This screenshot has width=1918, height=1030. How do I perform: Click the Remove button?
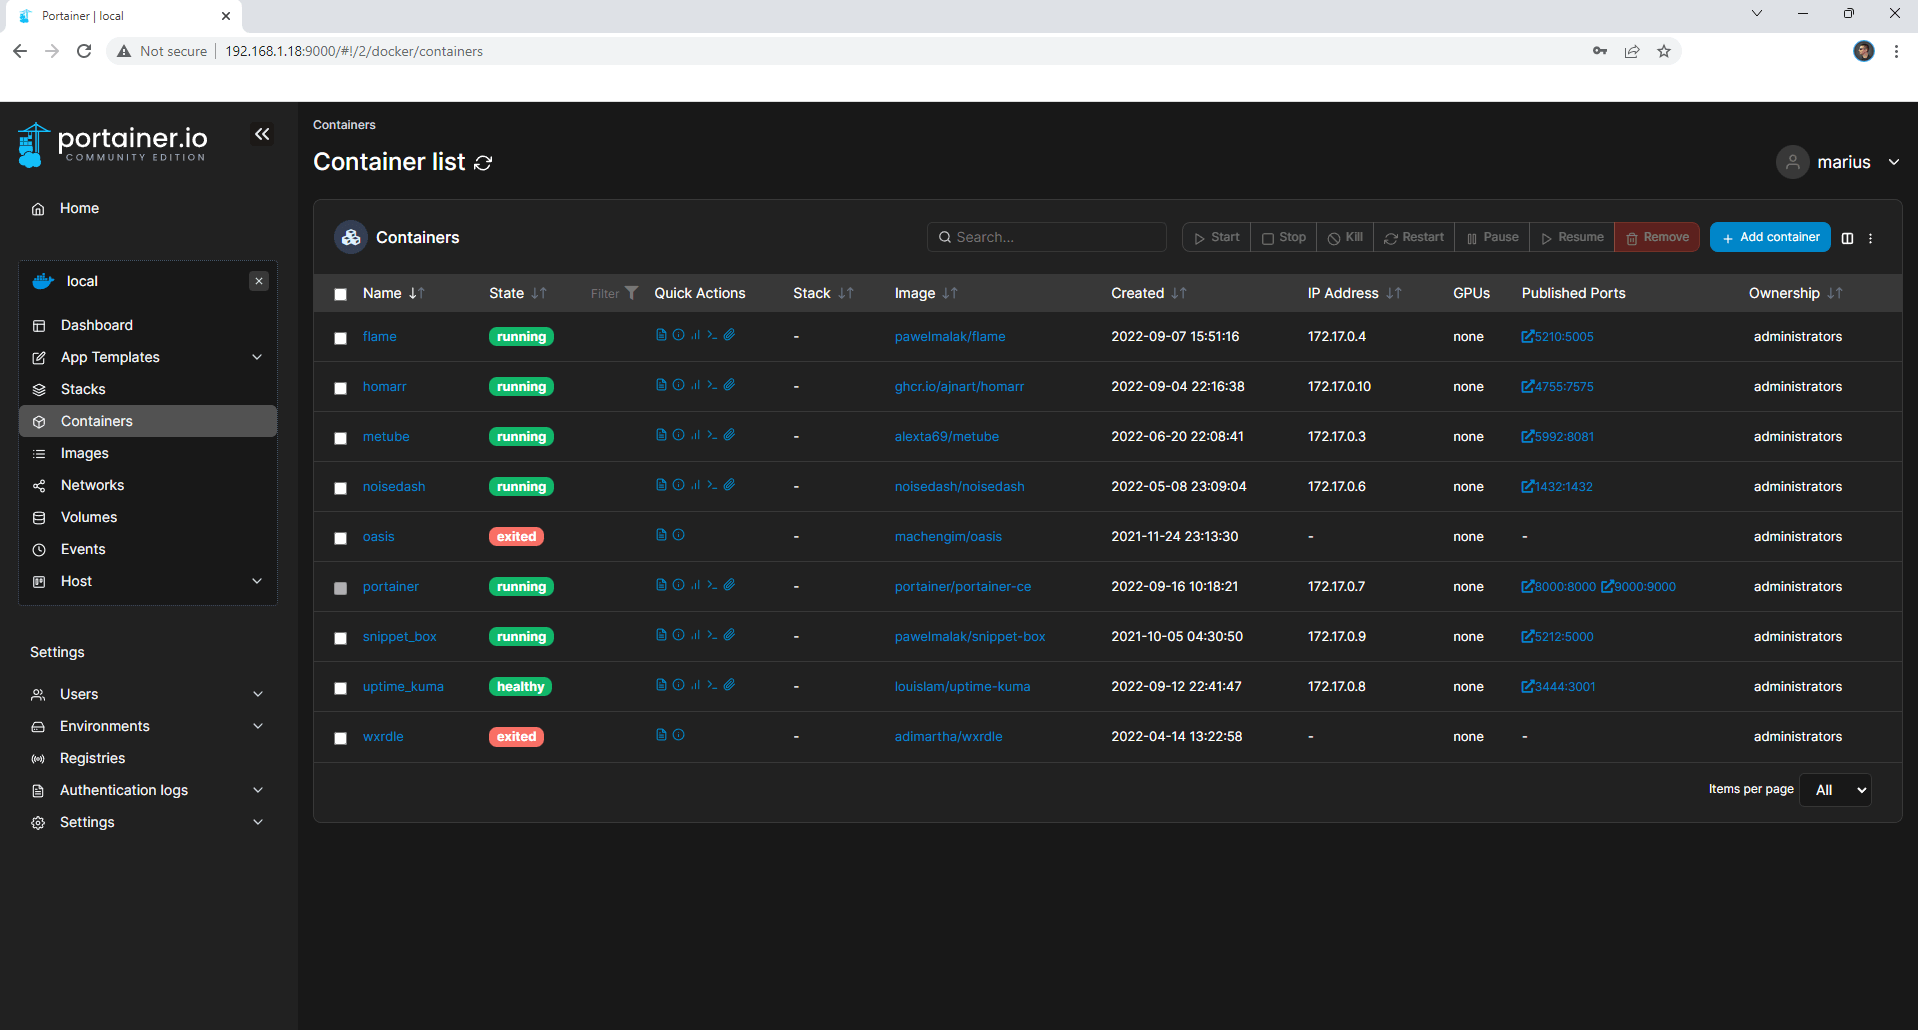1657,237
